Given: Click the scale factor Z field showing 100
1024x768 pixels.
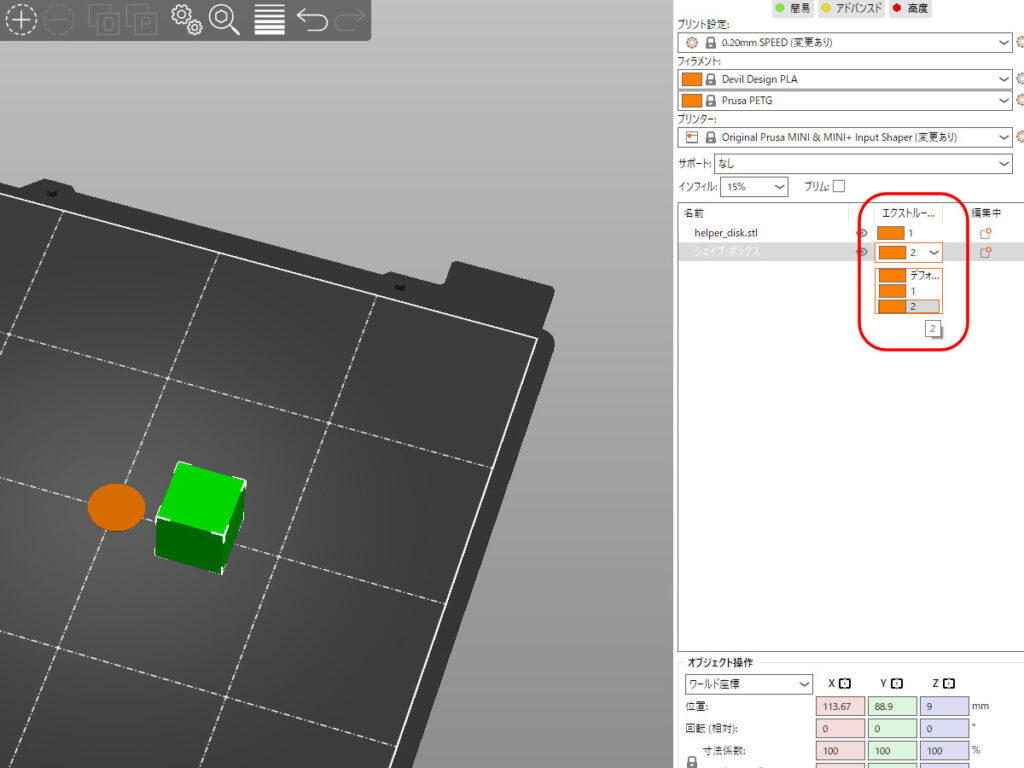Looking at the screenshot, I should [944, 750].
